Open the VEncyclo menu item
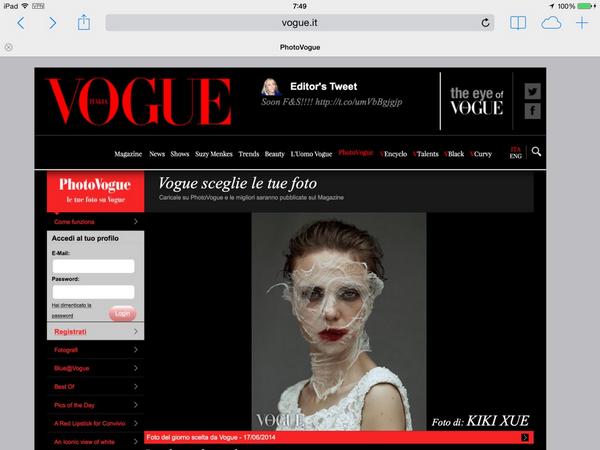The width and height of the screenshot is (600, 450). click(x=393, y=154)
